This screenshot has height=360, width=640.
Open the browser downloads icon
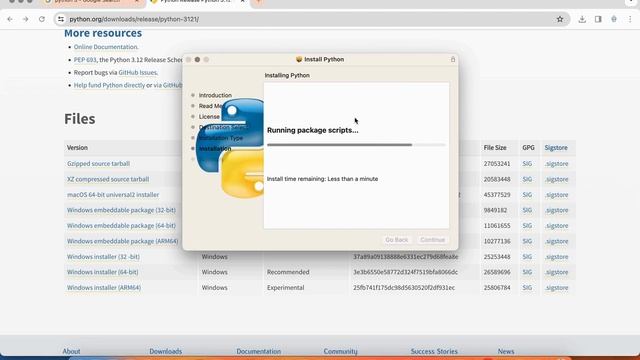pyautogui.click(x=582, y=19)
